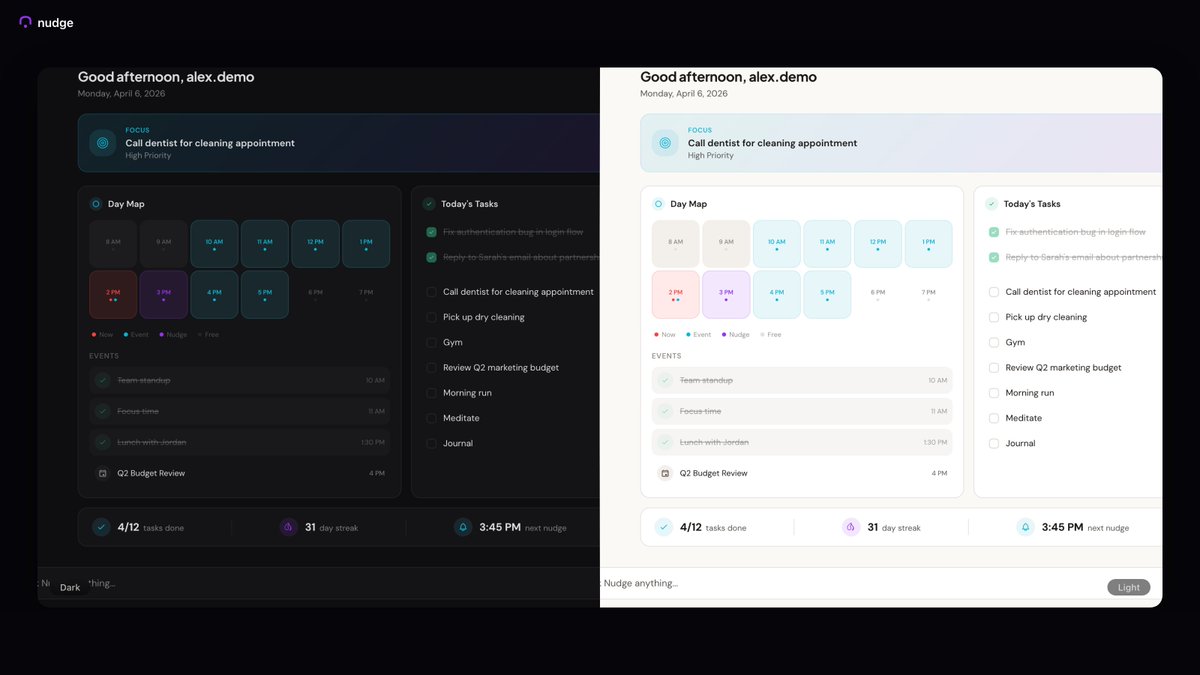Image resolution: width=1200 pixels, height=675 pixels.
Task: Check Pick up dry cleaning in dark panel
Action: tap(432, 317)
